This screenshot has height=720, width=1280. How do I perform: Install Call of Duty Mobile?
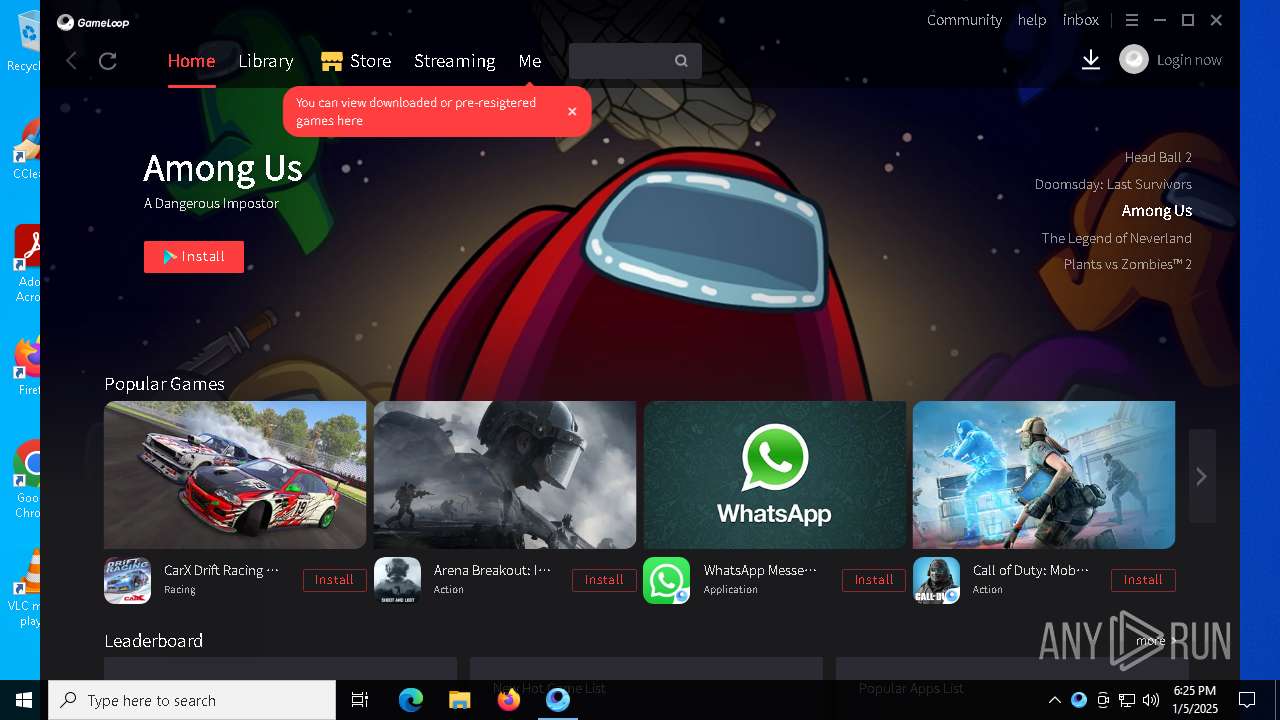point(1143,580)
